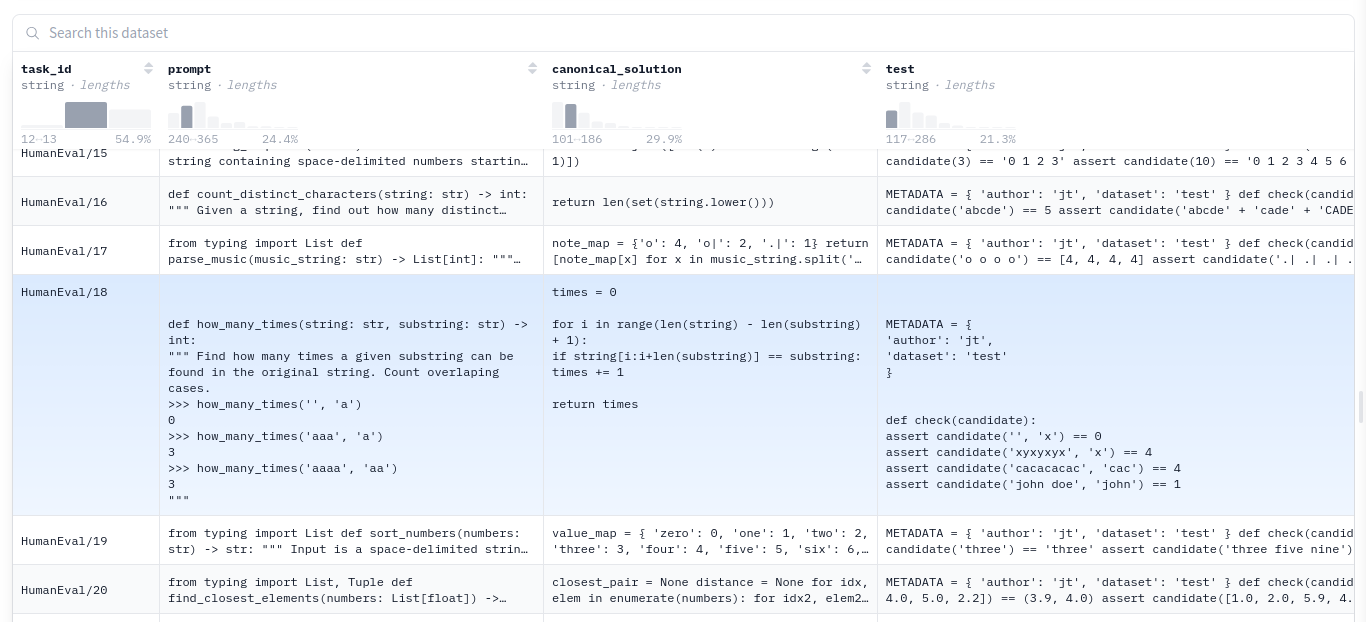Click the task_id column header
Screen dimensions: 1366x622
46,69
